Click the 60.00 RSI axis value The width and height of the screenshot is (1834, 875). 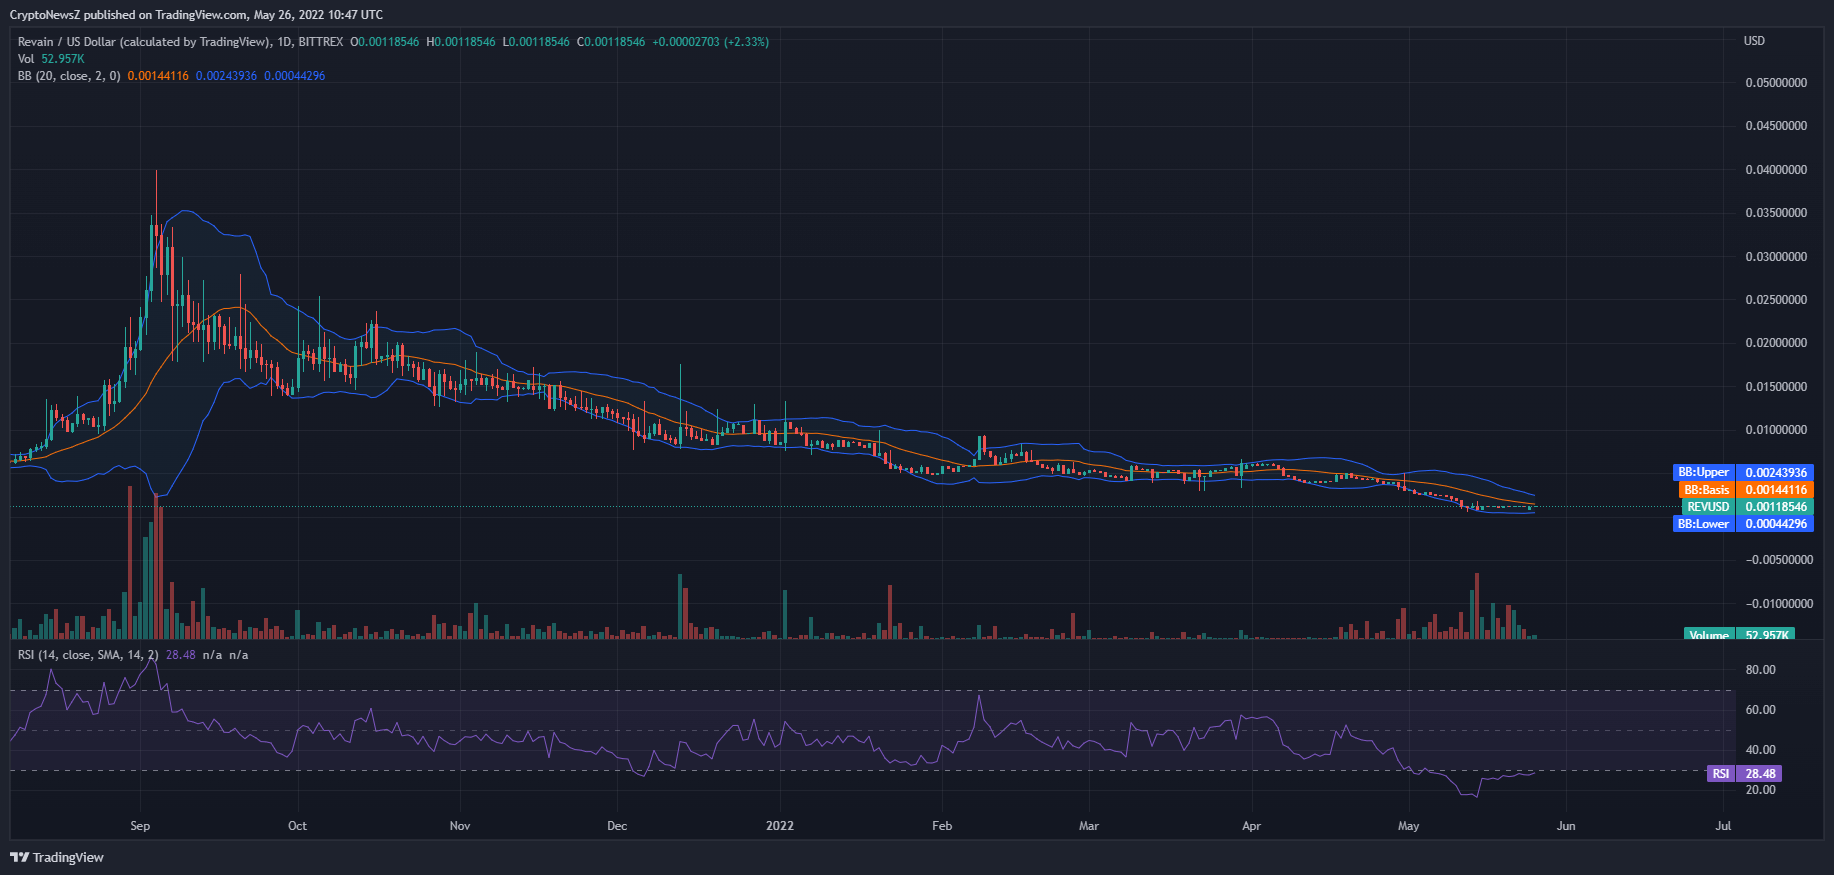[x=1761, y=710]
